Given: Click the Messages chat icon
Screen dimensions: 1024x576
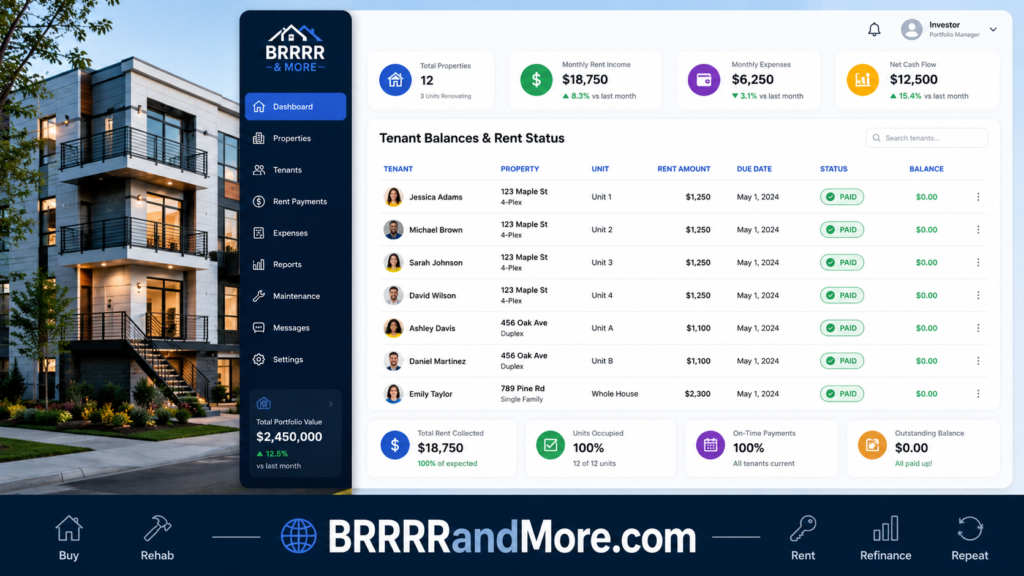Looking at the screenshot, I should tap(259, 328).
